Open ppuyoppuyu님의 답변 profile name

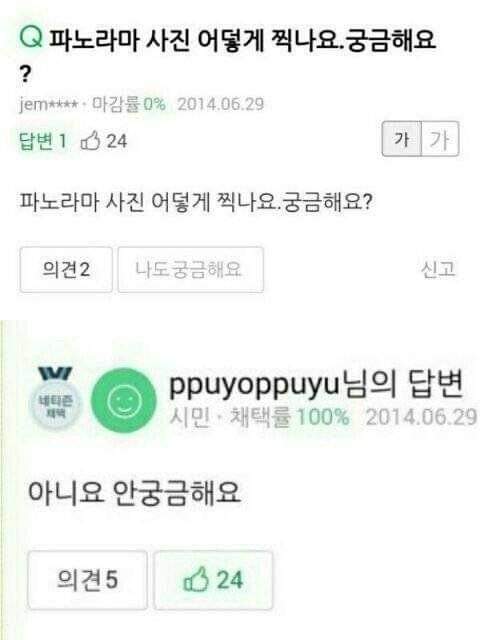click(x=316, y=384)
